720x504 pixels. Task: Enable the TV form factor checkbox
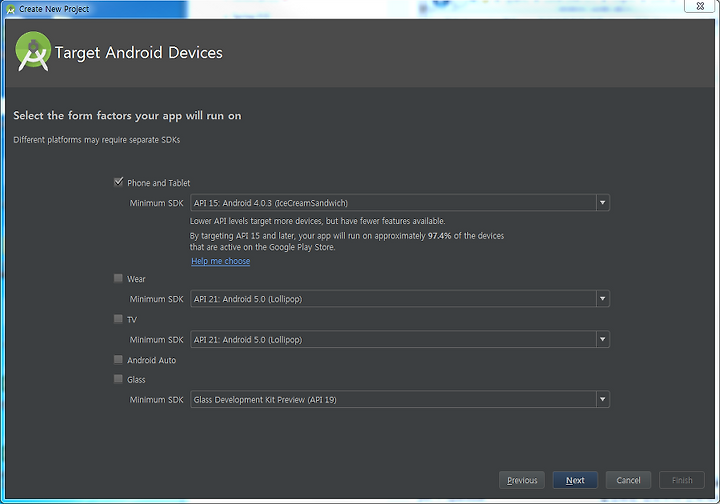pyautogui.click(x=118, y=319)
